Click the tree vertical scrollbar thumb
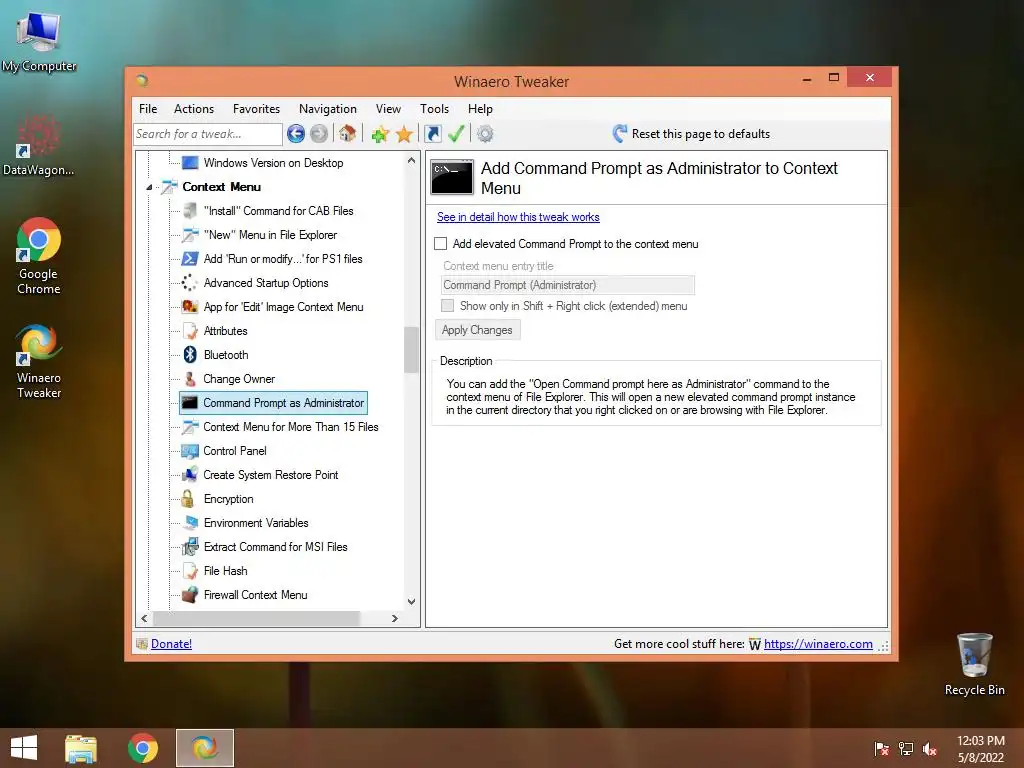Screen dimensions: 1024x768 411,349
